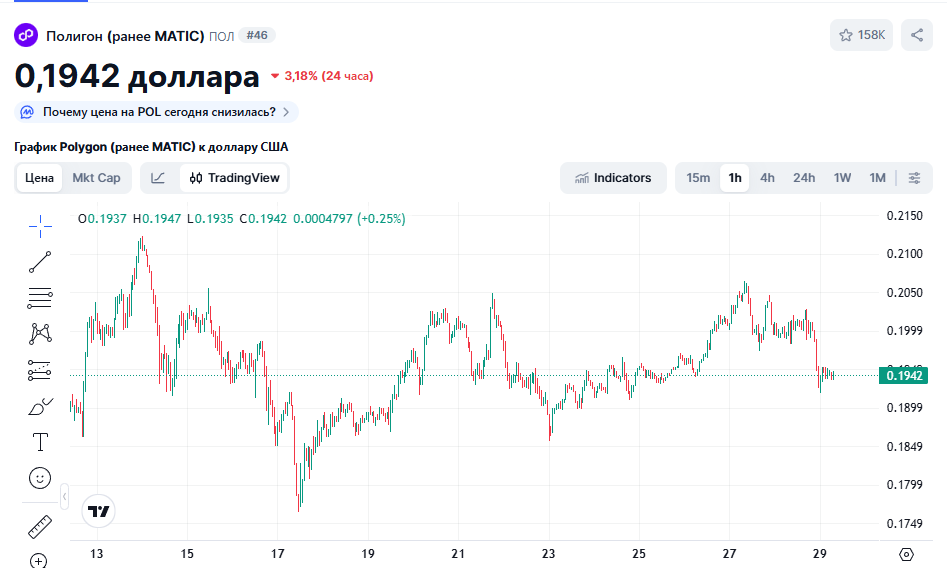This screenshot has width=947, height=570.
Task: Select the crosshair cursor tool
Action: [x=40, y=226]
